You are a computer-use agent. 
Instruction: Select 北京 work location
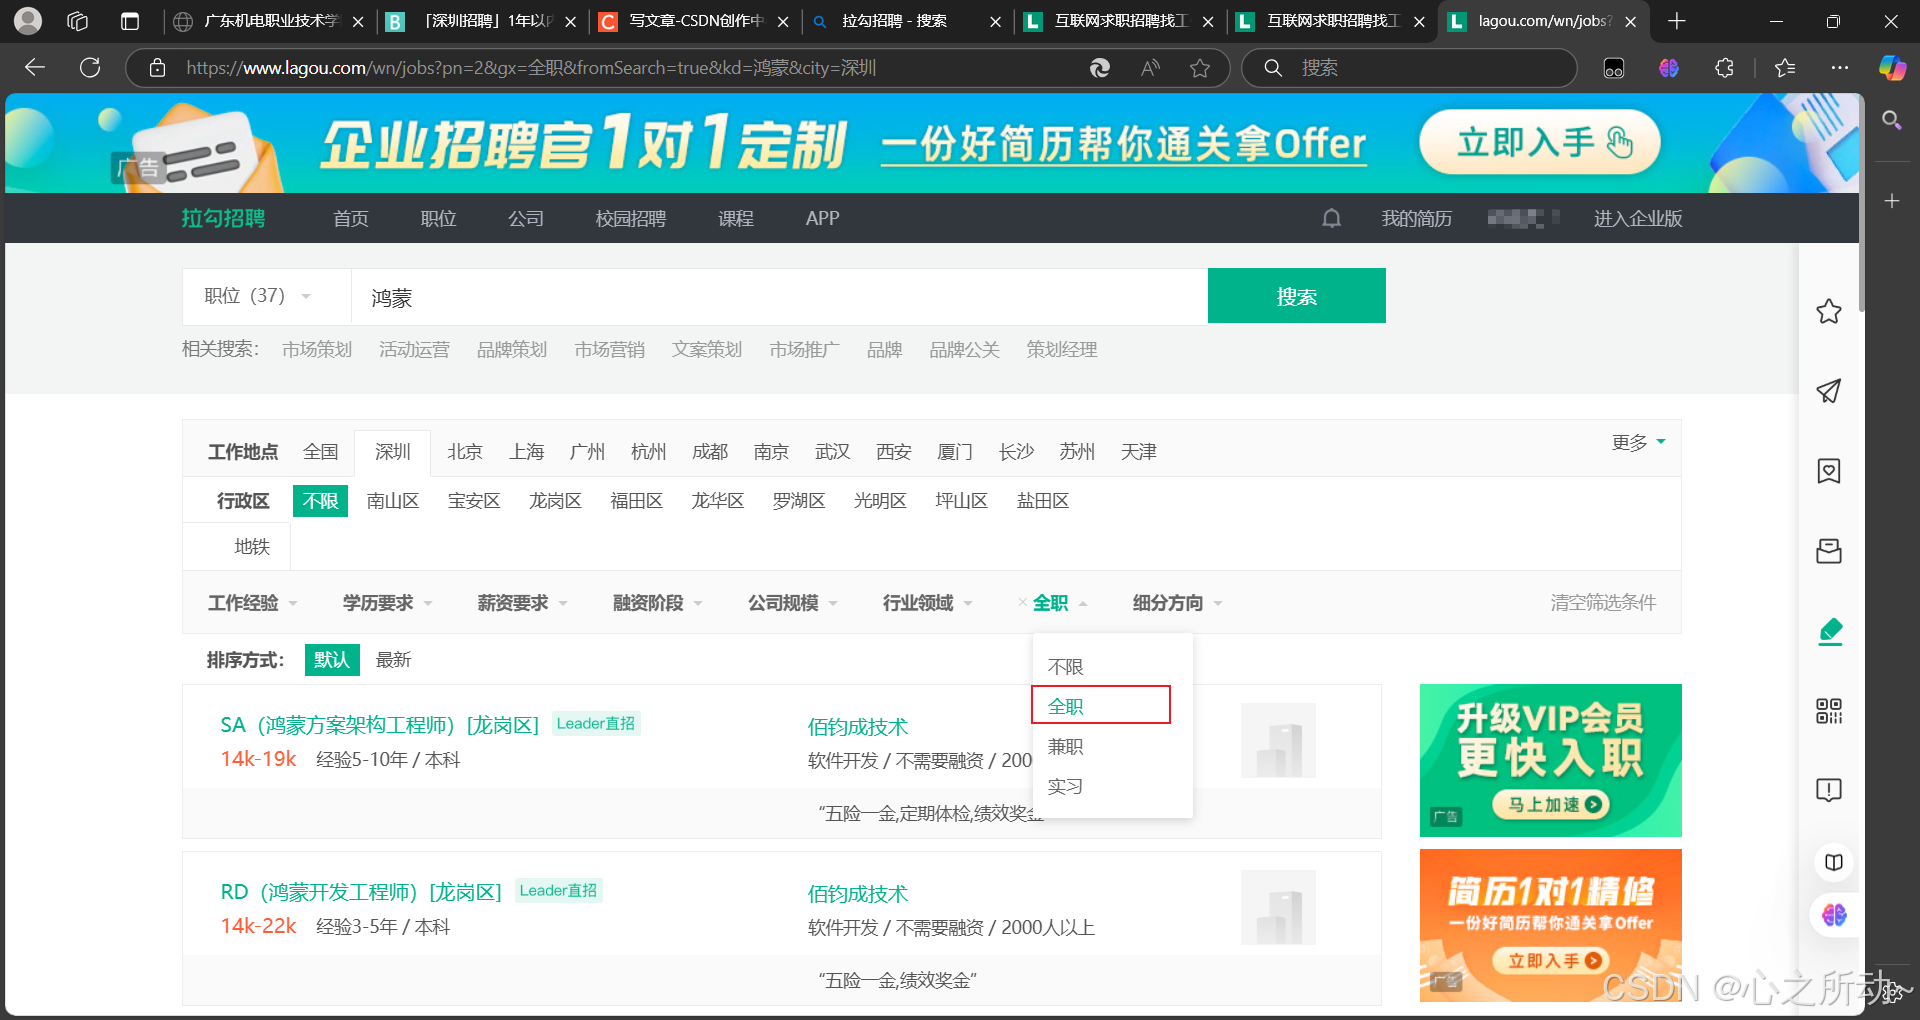(x=464, y=452)
